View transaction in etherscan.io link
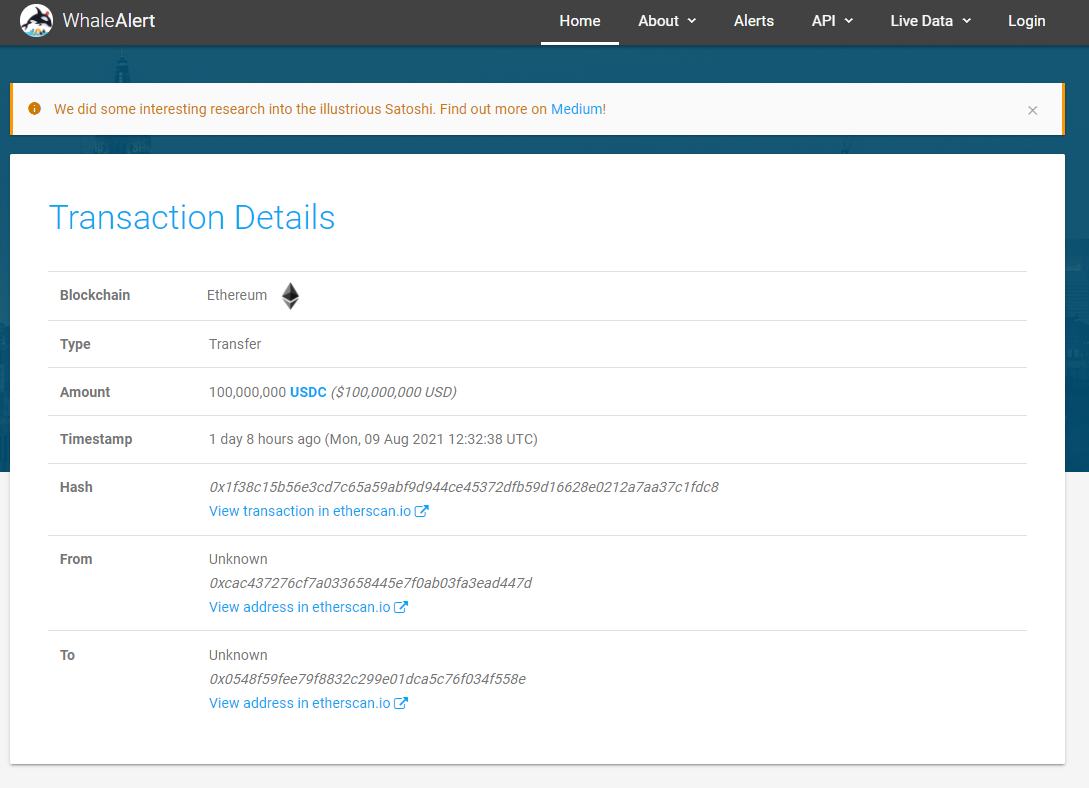The height and width of the screenshot is (788, 1089). pyautogui.click(x=310, y=511)
